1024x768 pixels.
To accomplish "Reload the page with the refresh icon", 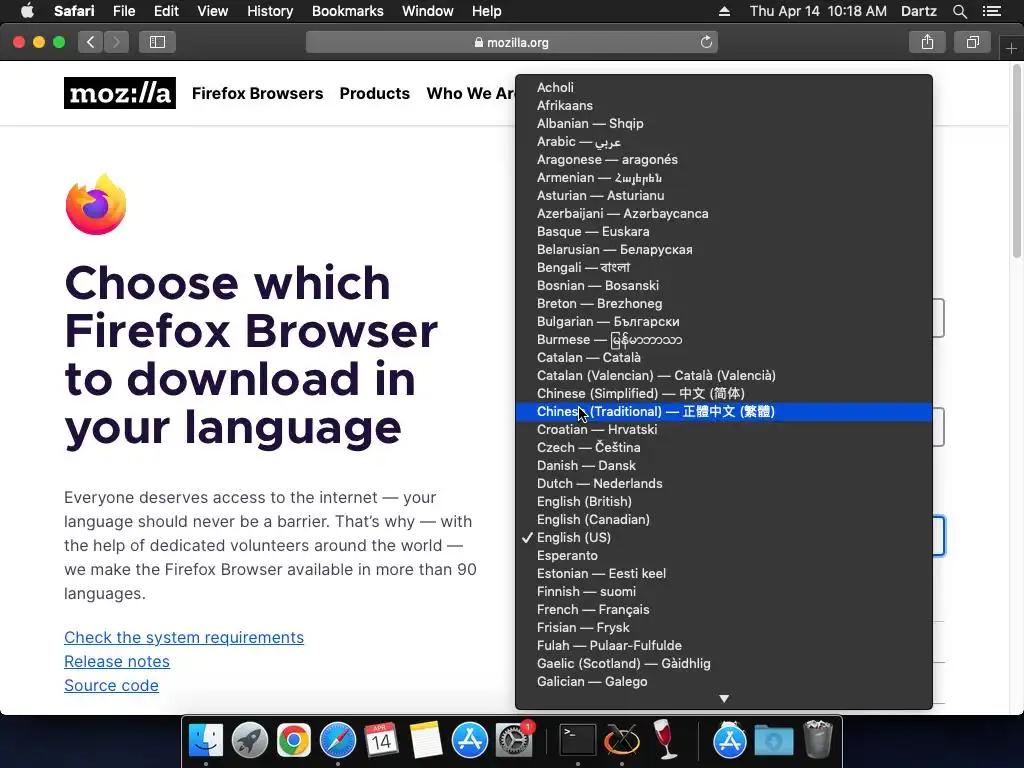I will coord(706,42).
